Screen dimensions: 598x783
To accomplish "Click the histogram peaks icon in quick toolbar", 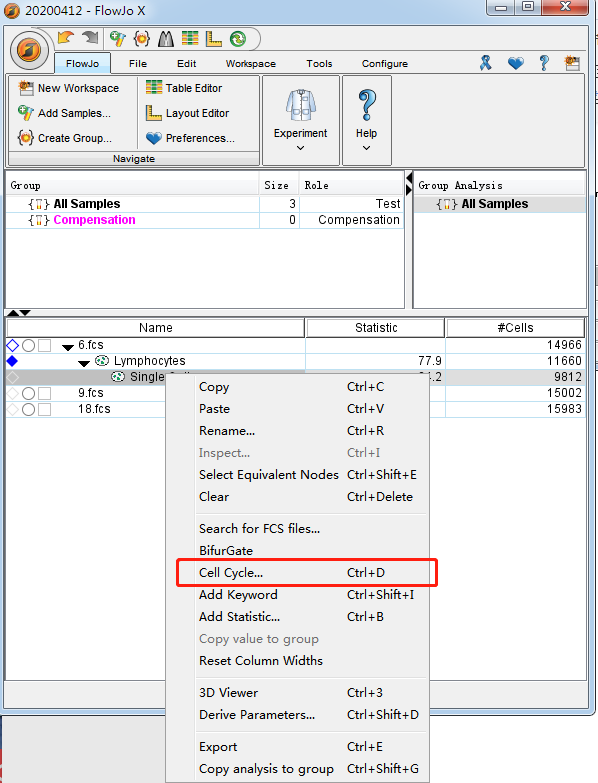I will [x=166, y=38].
